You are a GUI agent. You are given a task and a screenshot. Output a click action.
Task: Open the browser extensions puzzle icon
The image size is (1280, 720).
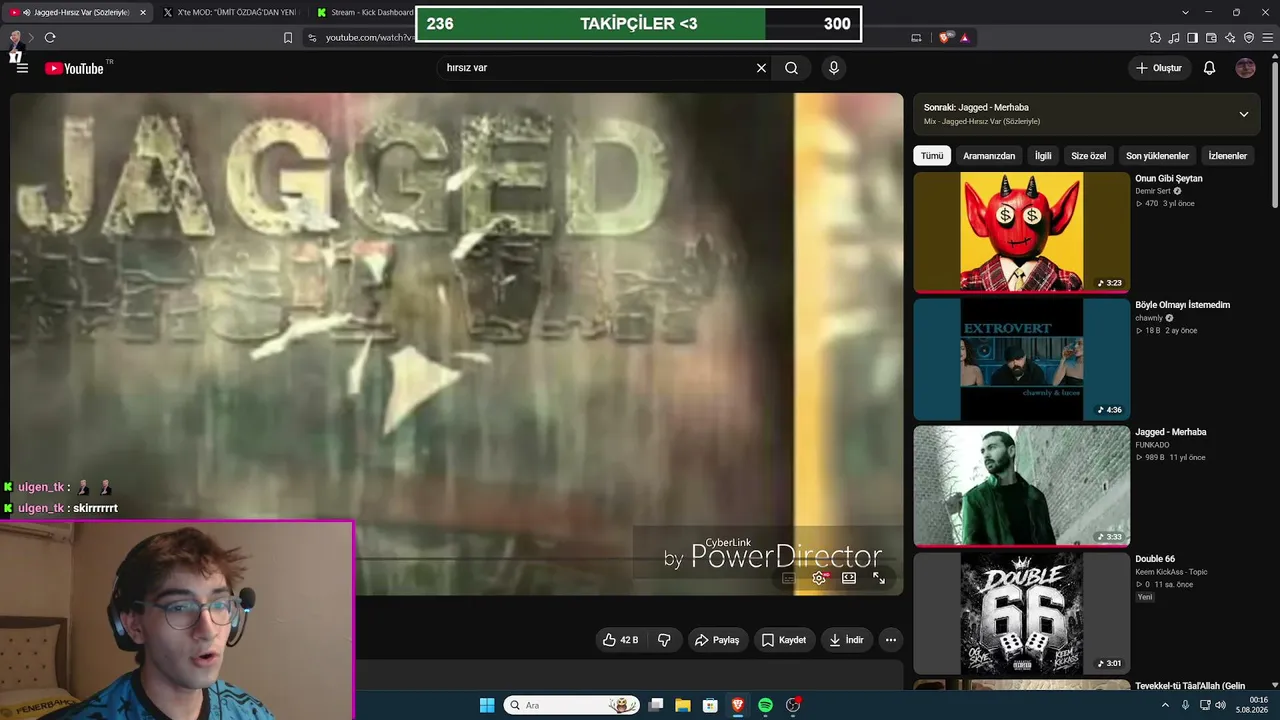1155,38
